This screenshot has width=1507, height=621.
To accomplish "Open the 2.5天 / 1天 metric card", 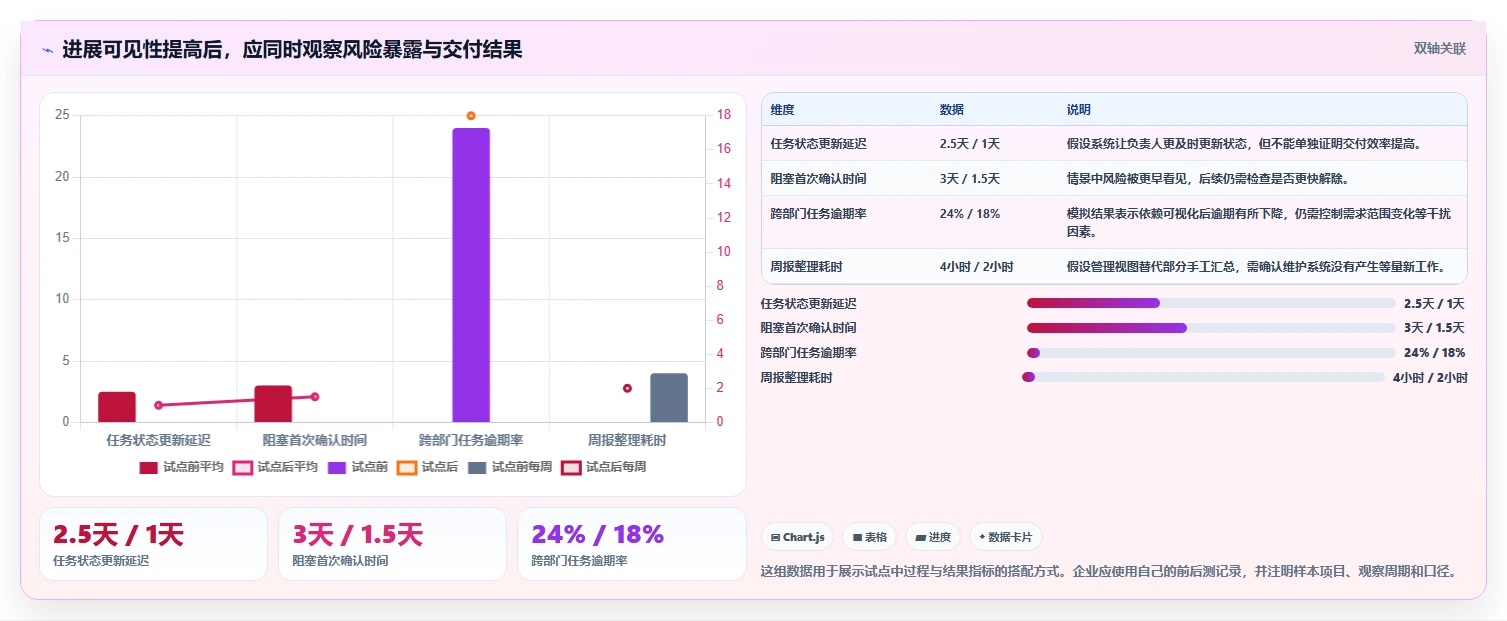I will 153,544.
